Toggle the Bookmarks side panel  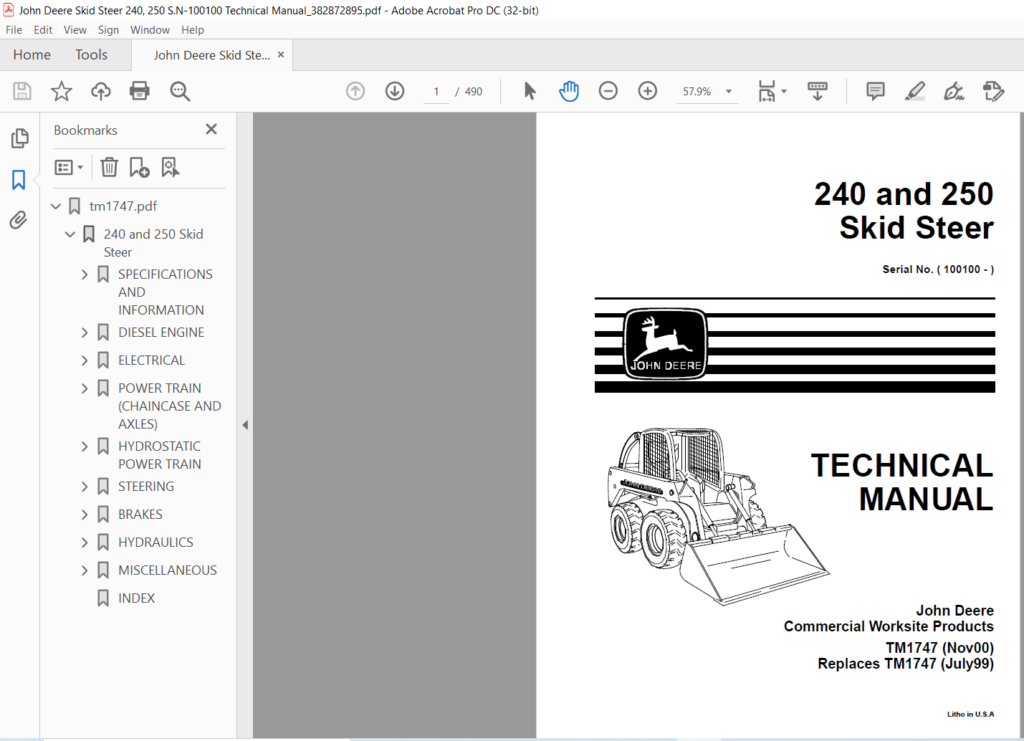click(19, 180)
